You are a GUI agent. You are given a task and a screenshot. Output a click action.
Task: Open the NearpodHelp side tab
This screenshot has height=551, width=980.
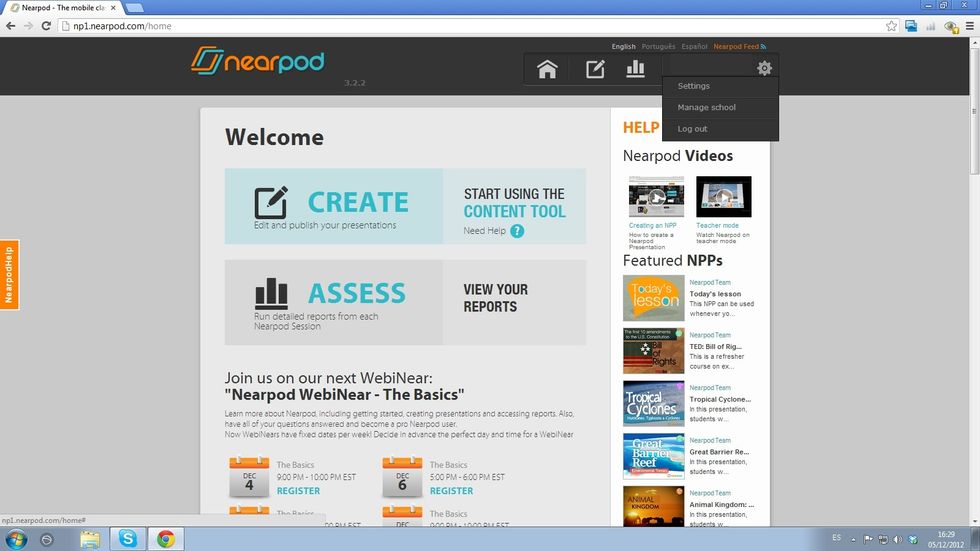(x=9, y=275)
